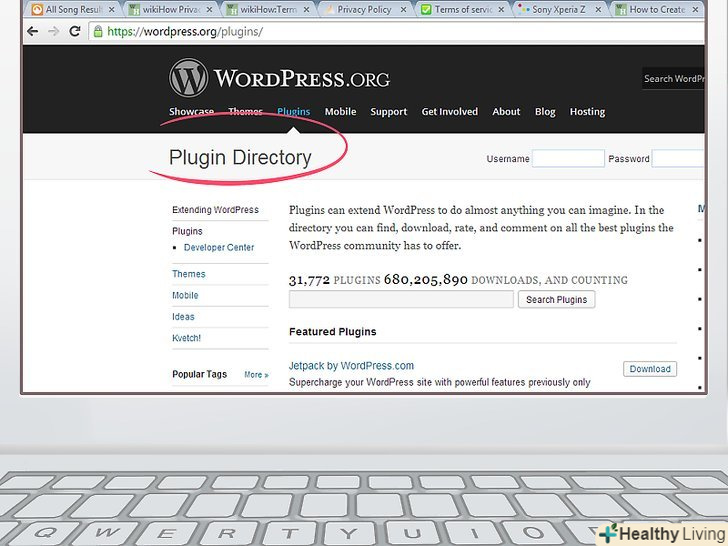Click the address bar URL
The image size is (728, 546).
pos(185,32)
